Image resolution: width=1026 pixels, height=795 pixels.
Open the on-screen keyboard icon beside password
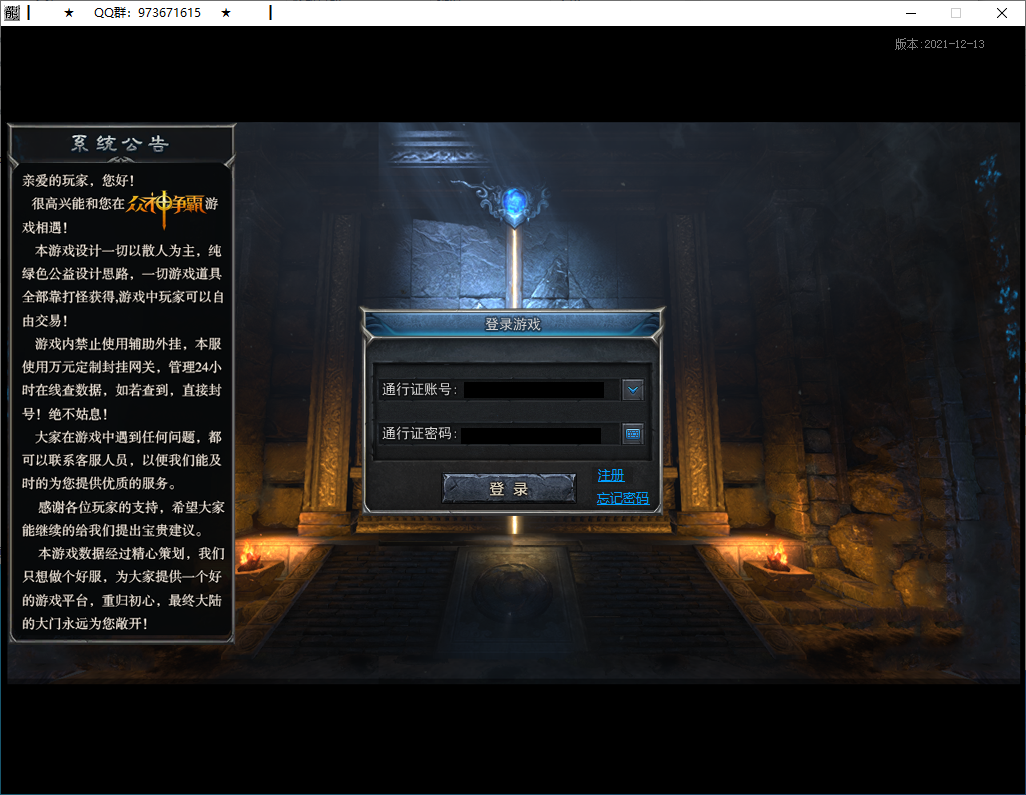pyautogui.click(x=633, y=434)
